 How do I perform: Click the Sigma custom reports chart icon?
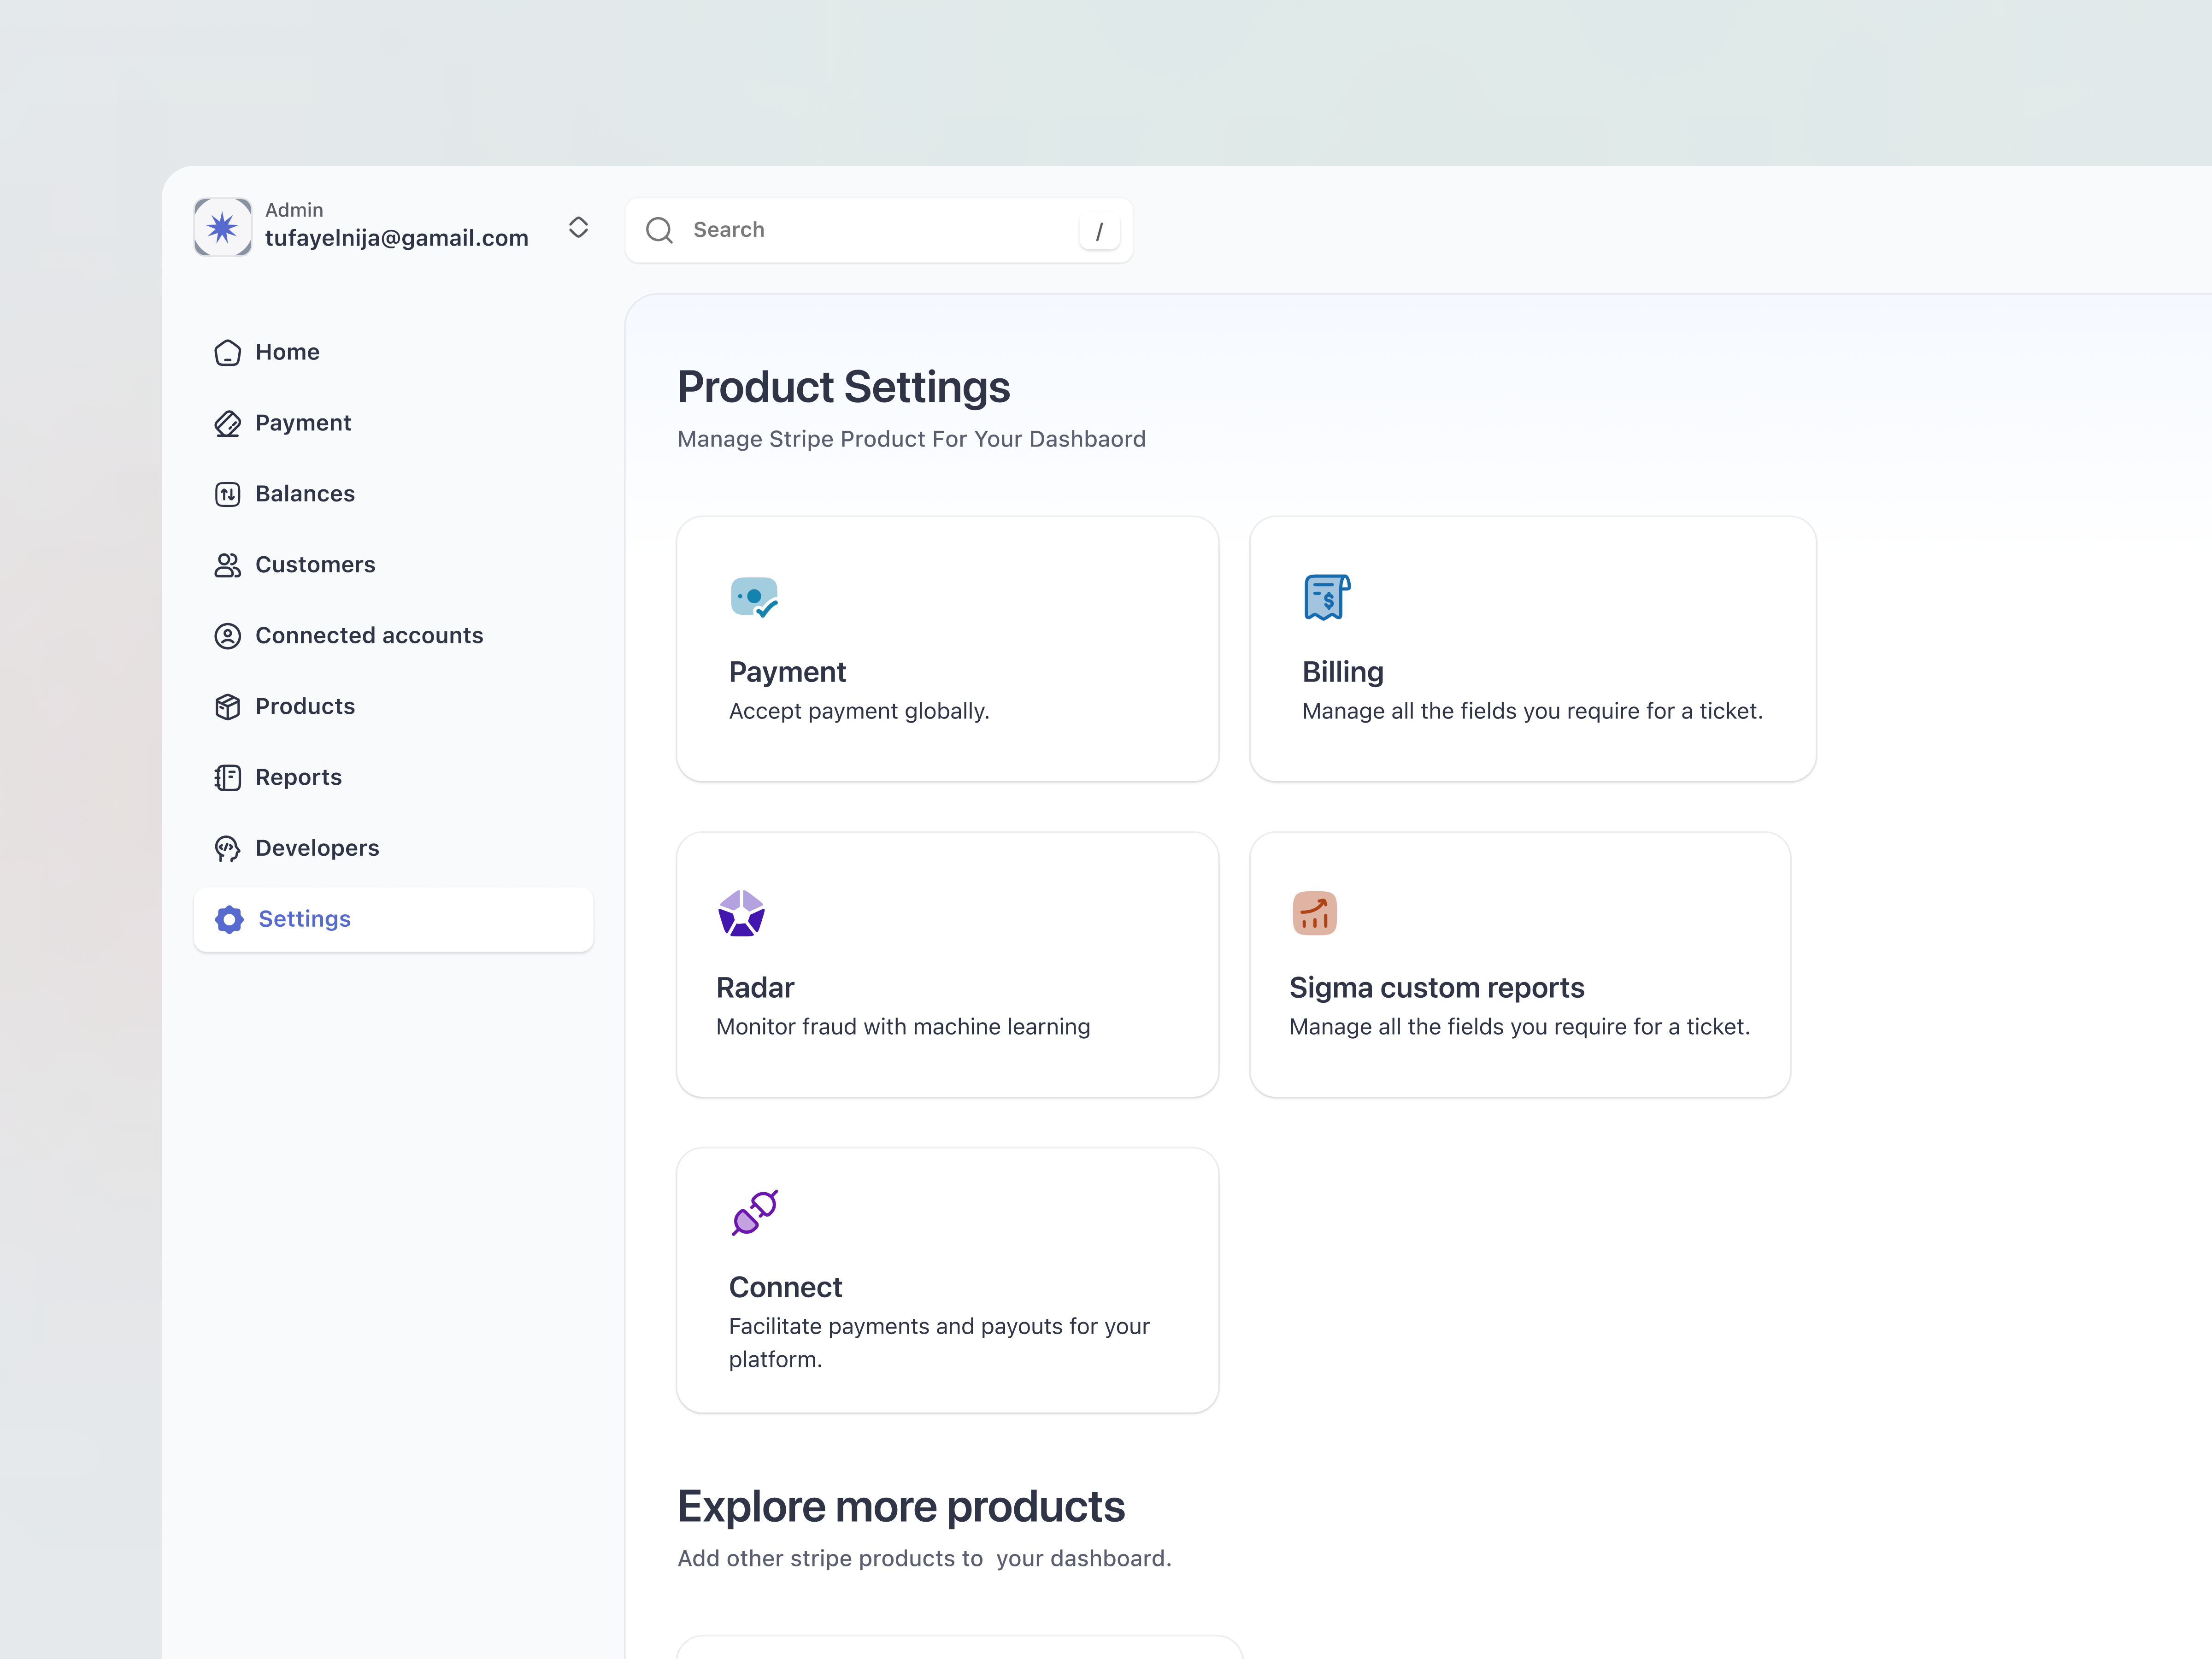point(1314,911)
